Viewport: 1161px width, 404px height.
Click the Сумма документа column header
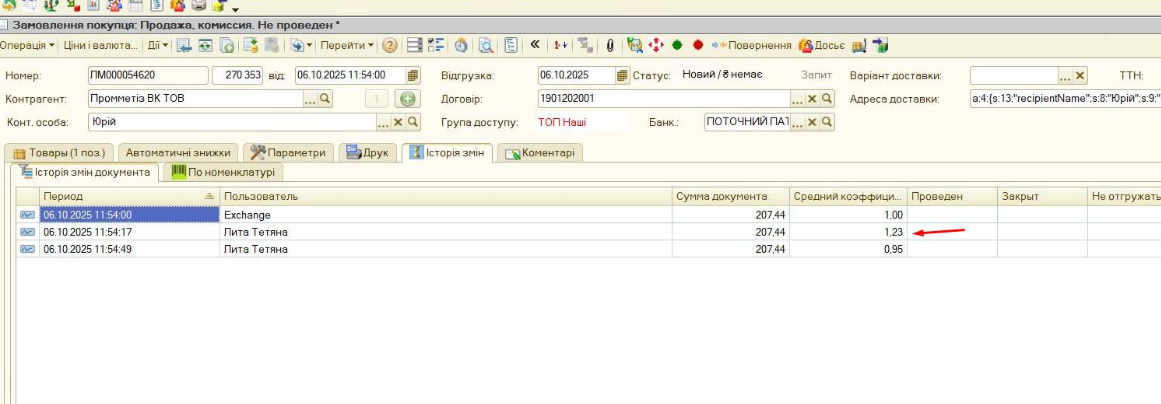tap(730, 196)
